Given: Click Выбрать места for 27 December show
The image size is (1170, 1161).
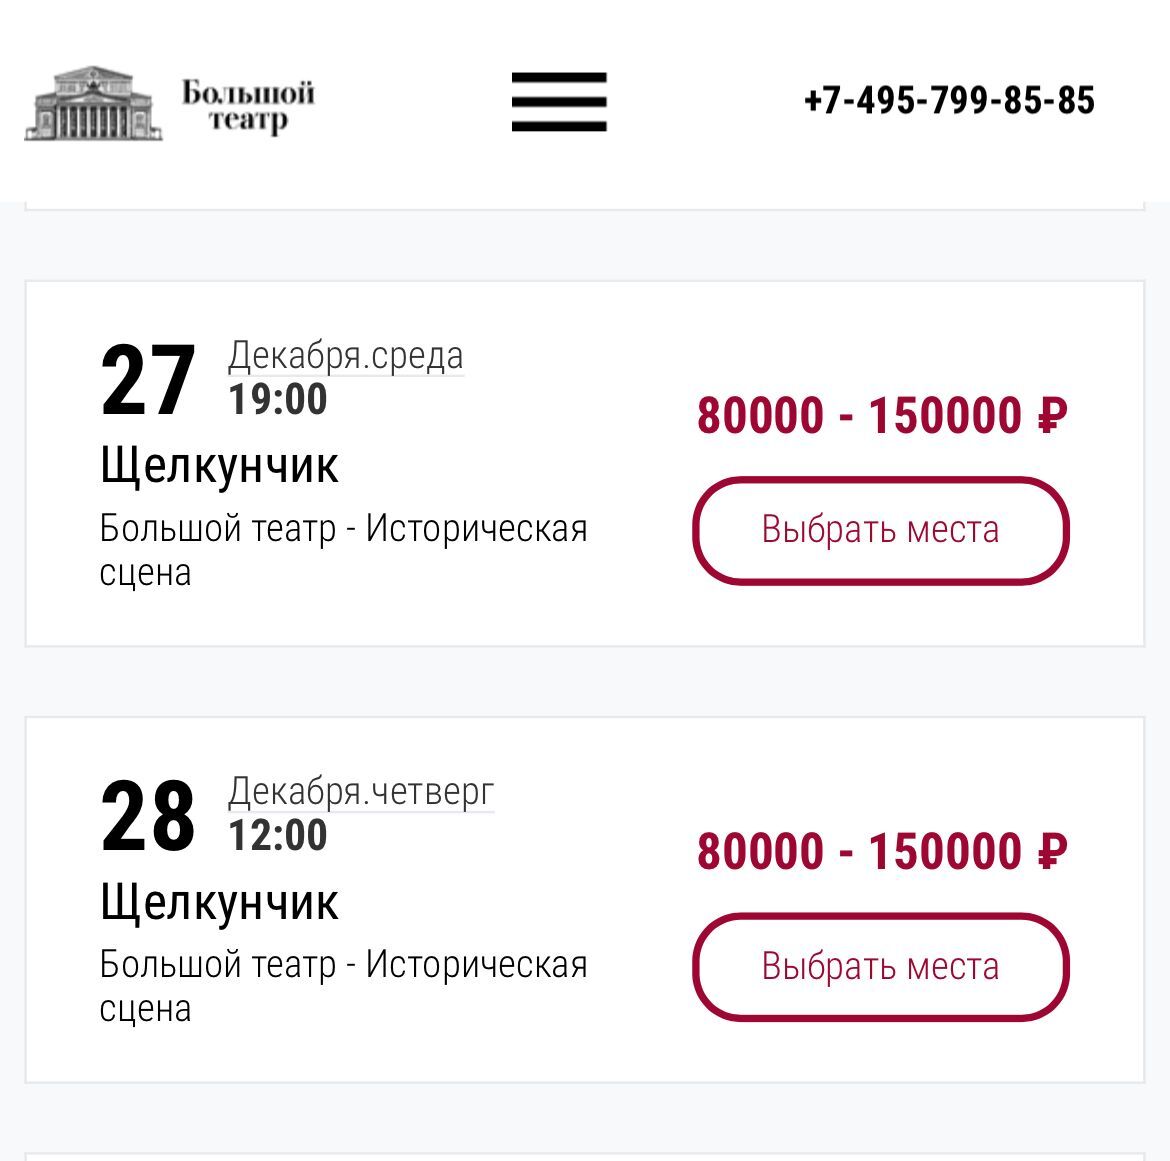Looking at the screenshot, I should point(880,531).
